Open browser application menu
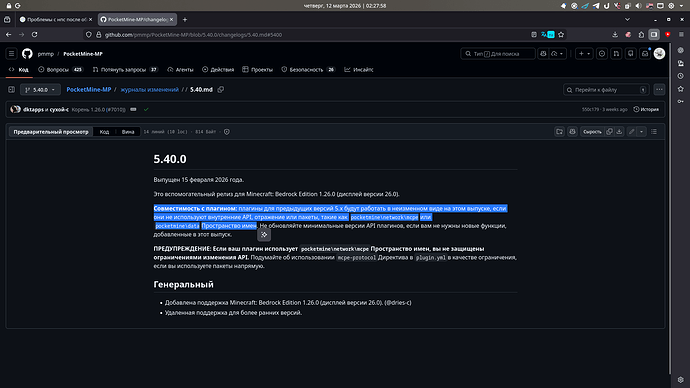Viewport: 690px width, 388px height. click(681, 34)
